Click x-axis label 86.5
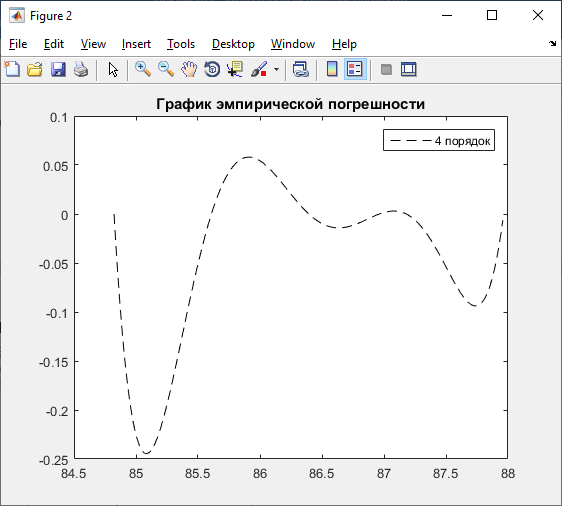This screenshot has width=562, height=506. click(322, 474)
